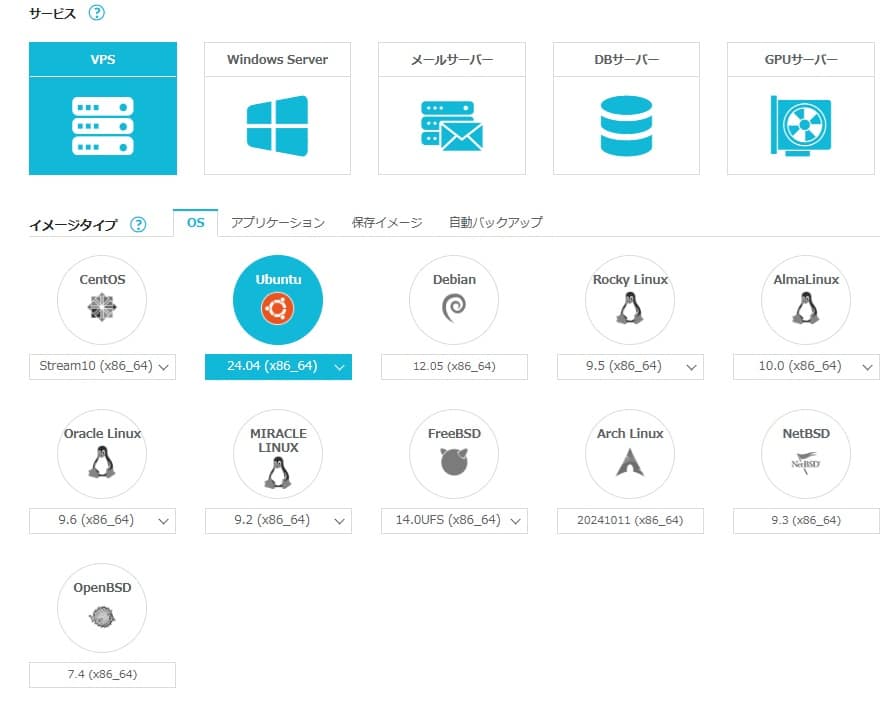Open the 保存イメージ tab
The height and width of the screenshot is (702, 893).
point(386,223)
